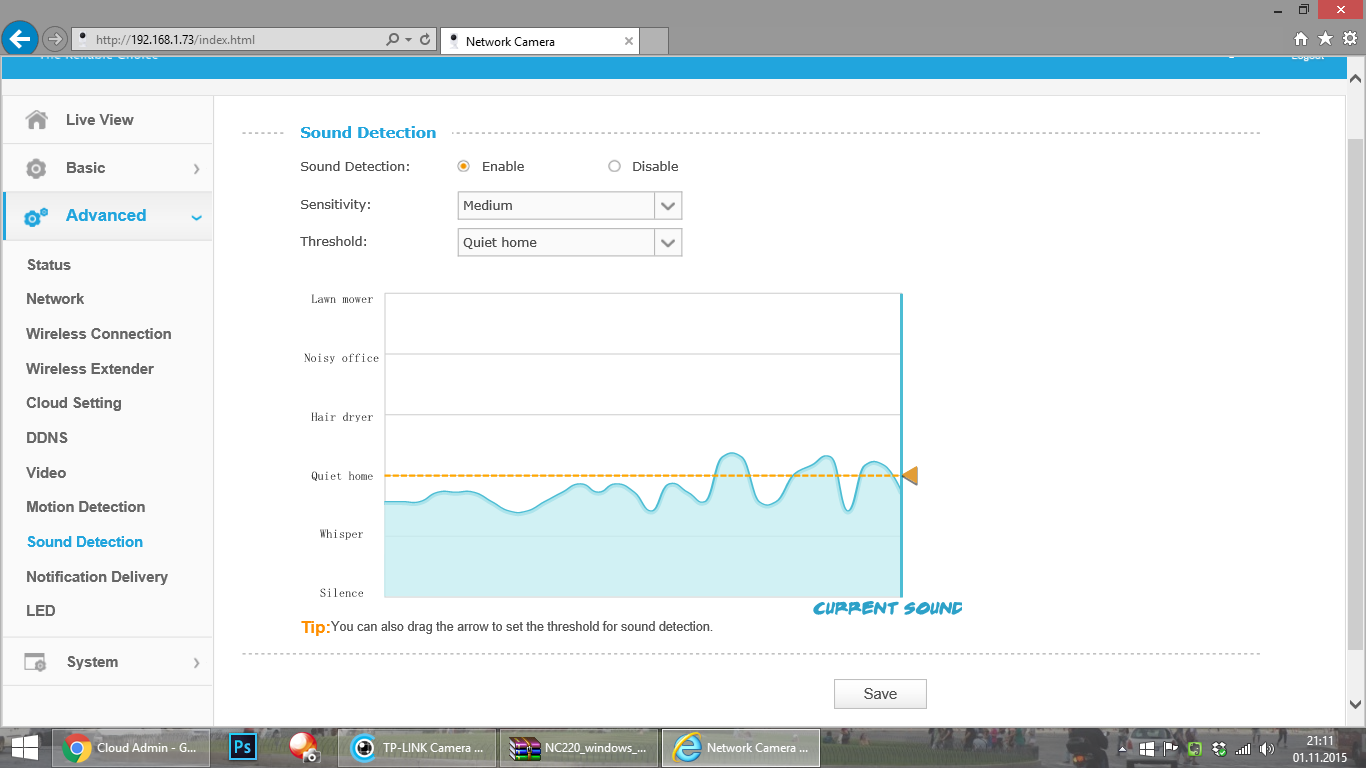The height and width of the screenshot is (768, 1366).
Task: Click the taskbar volume speaker icon
Action: 1267,748
